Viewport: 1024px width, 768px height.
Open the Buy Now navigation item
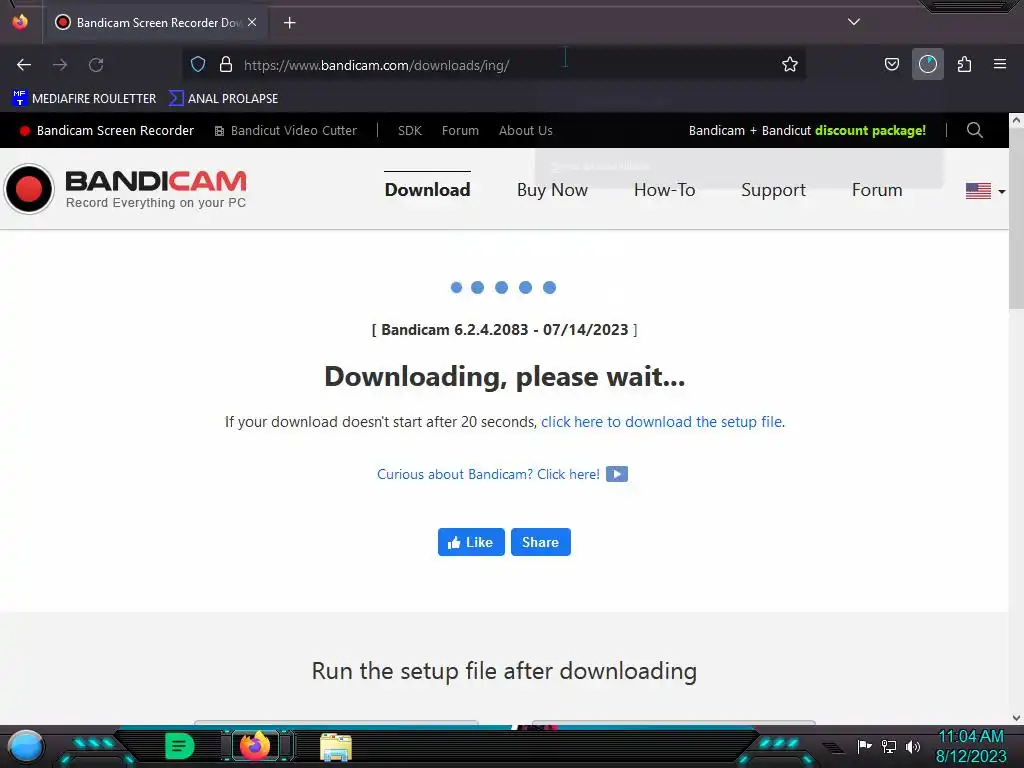[552, 189]
